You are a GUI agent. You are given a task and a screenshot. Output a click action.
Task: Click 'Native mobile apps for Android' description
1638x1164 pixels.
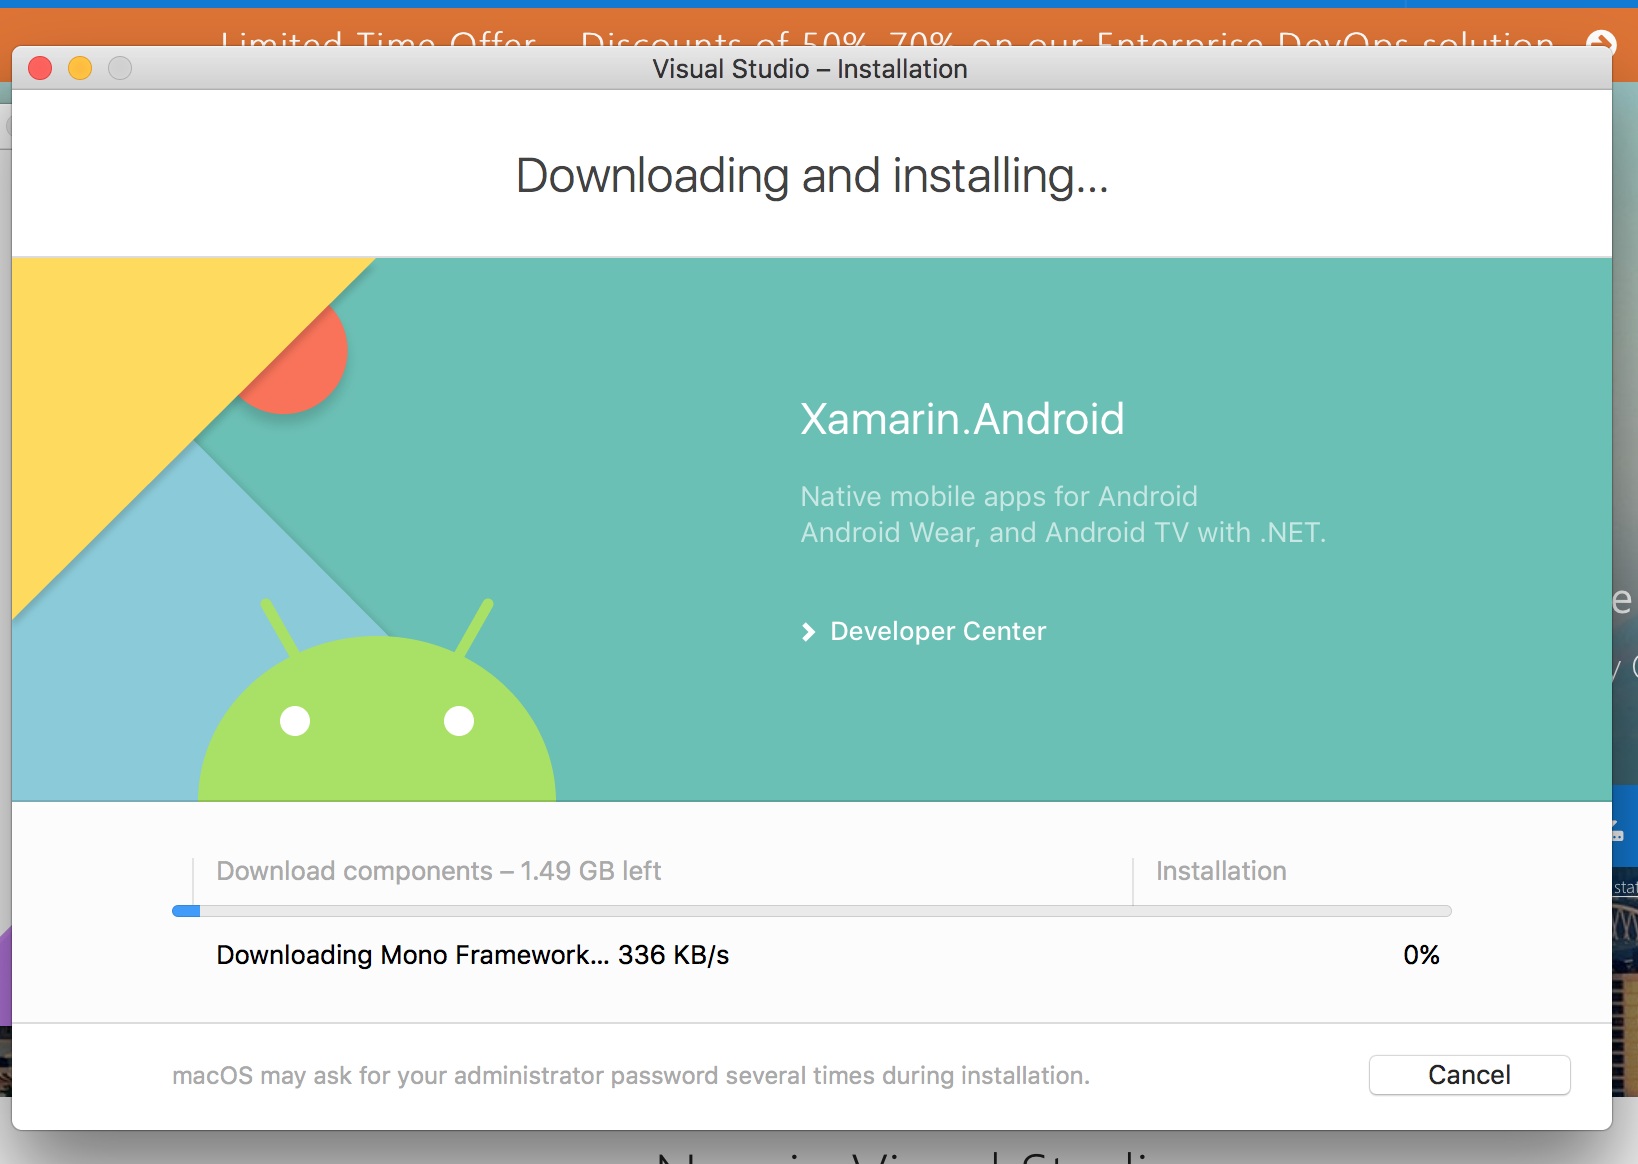pyautogui.click(x=999, y=497)
